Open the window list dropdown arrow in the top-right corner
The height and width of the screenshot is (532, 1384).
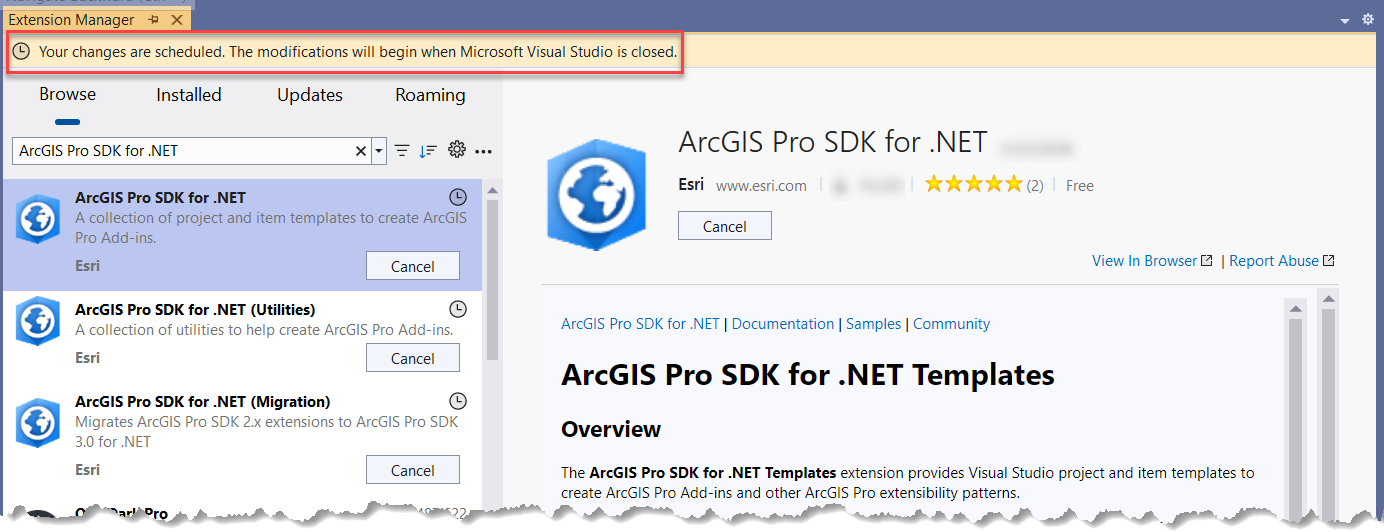1345,19
